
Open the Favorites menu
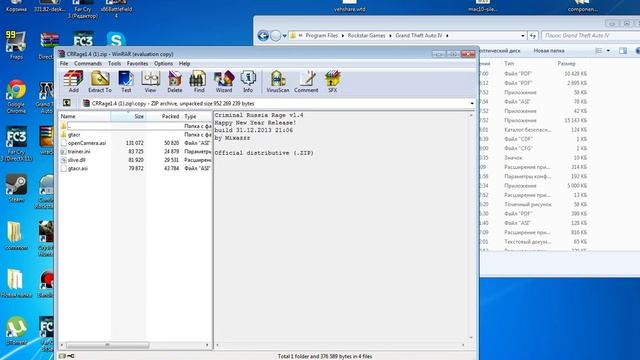point(138,64)
